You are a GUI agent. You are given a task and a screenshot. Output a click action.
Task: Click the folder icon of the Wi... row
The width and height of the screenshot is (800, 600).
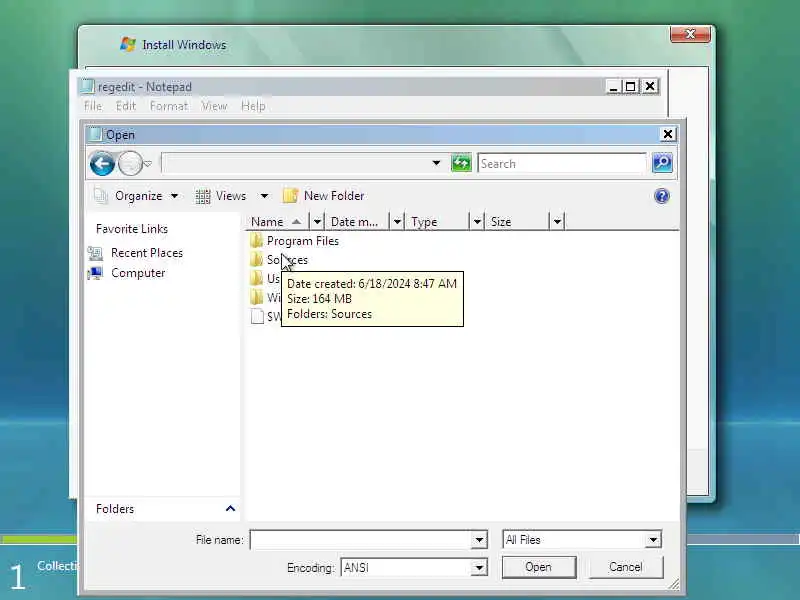[257, 297]
